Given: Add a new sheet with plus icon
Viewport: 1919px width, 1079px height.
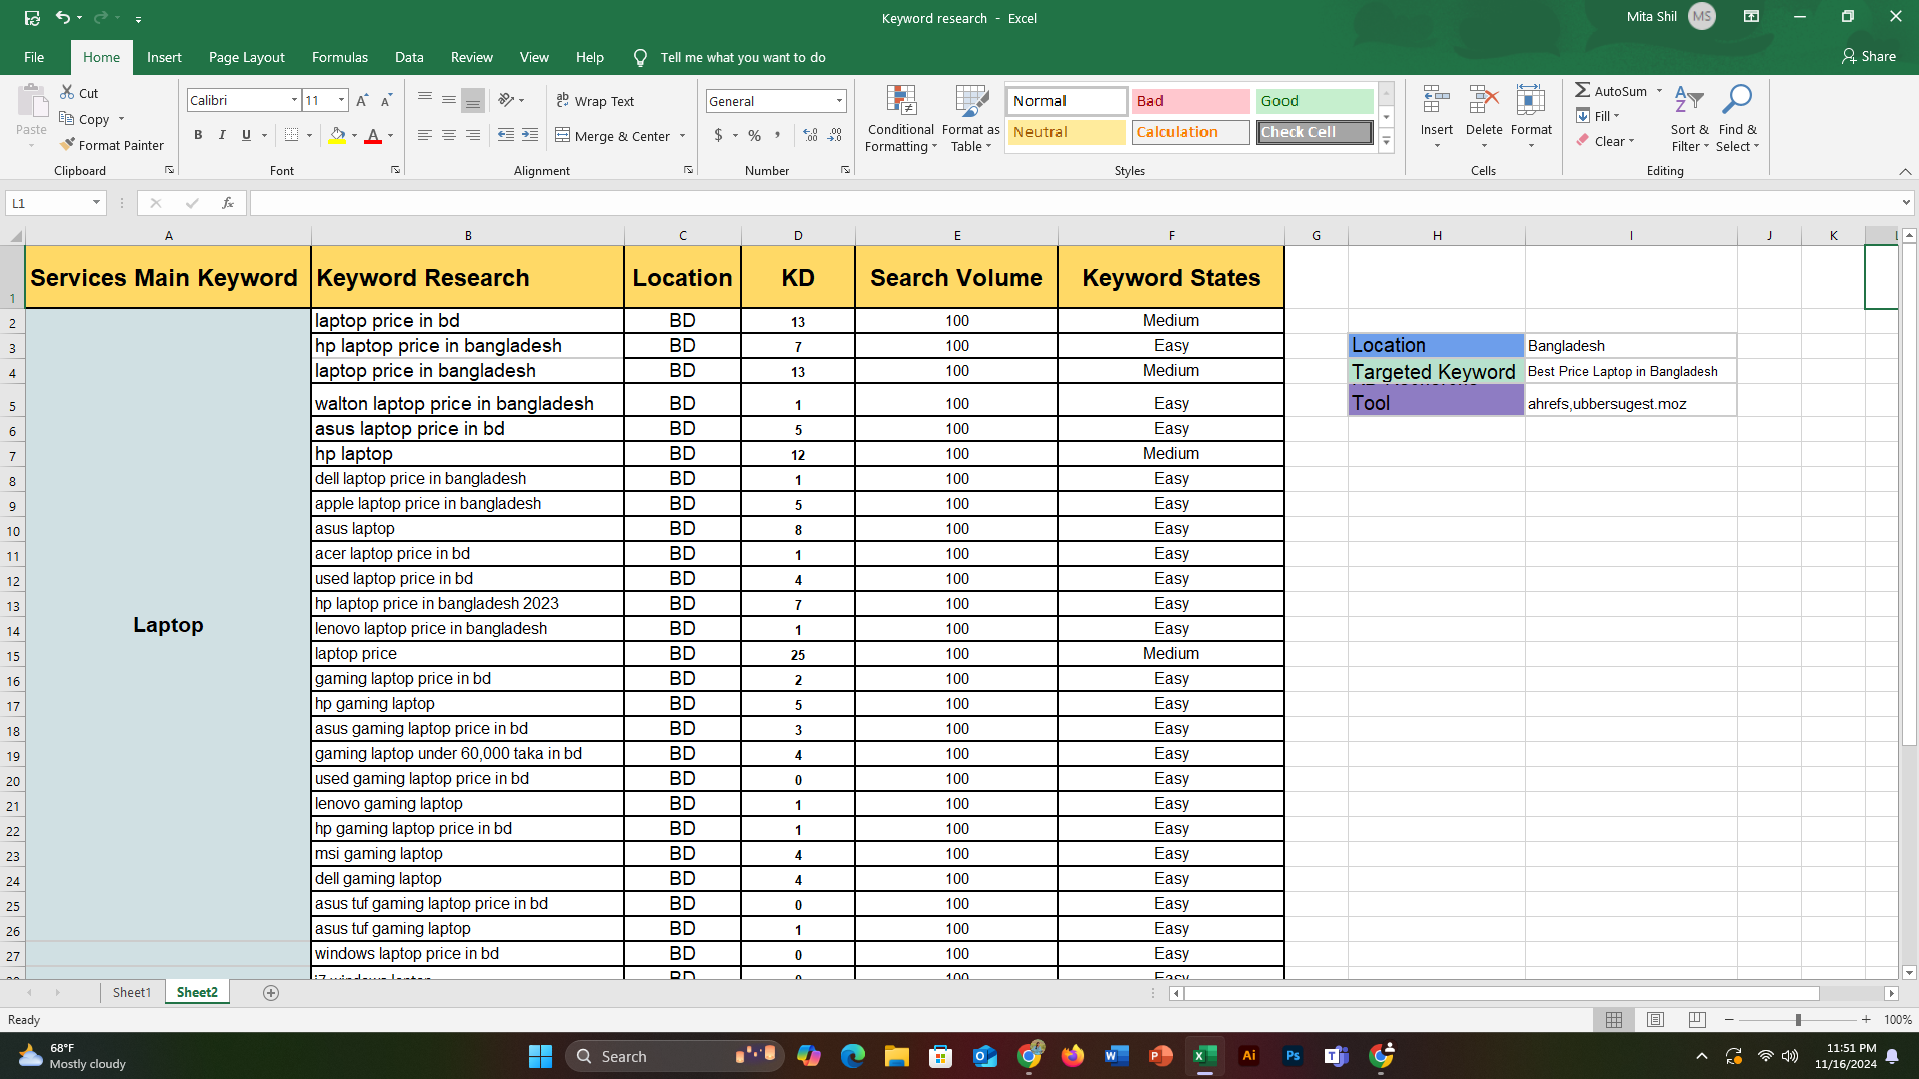Looking at the screenshot, I should 271,992.
